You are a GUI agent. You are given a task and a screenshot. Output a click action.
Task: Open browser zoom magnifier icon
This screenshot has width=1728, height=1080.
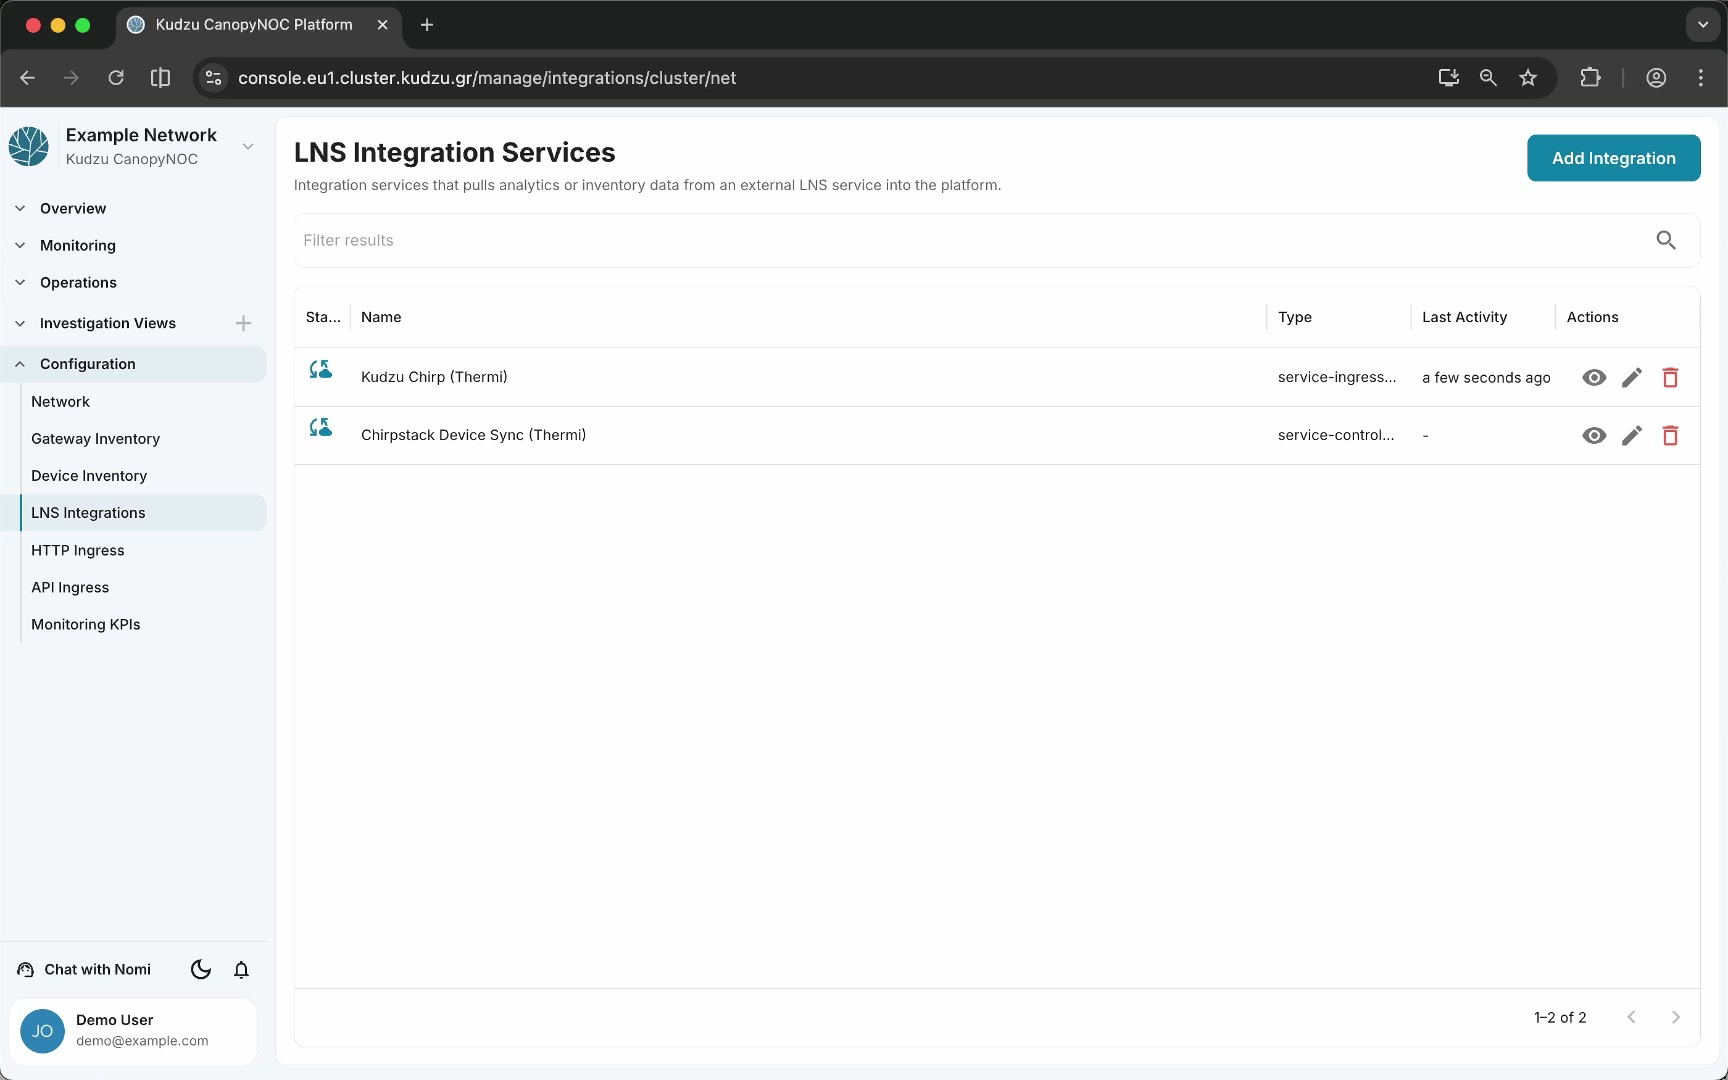(x=1488, y=78)
